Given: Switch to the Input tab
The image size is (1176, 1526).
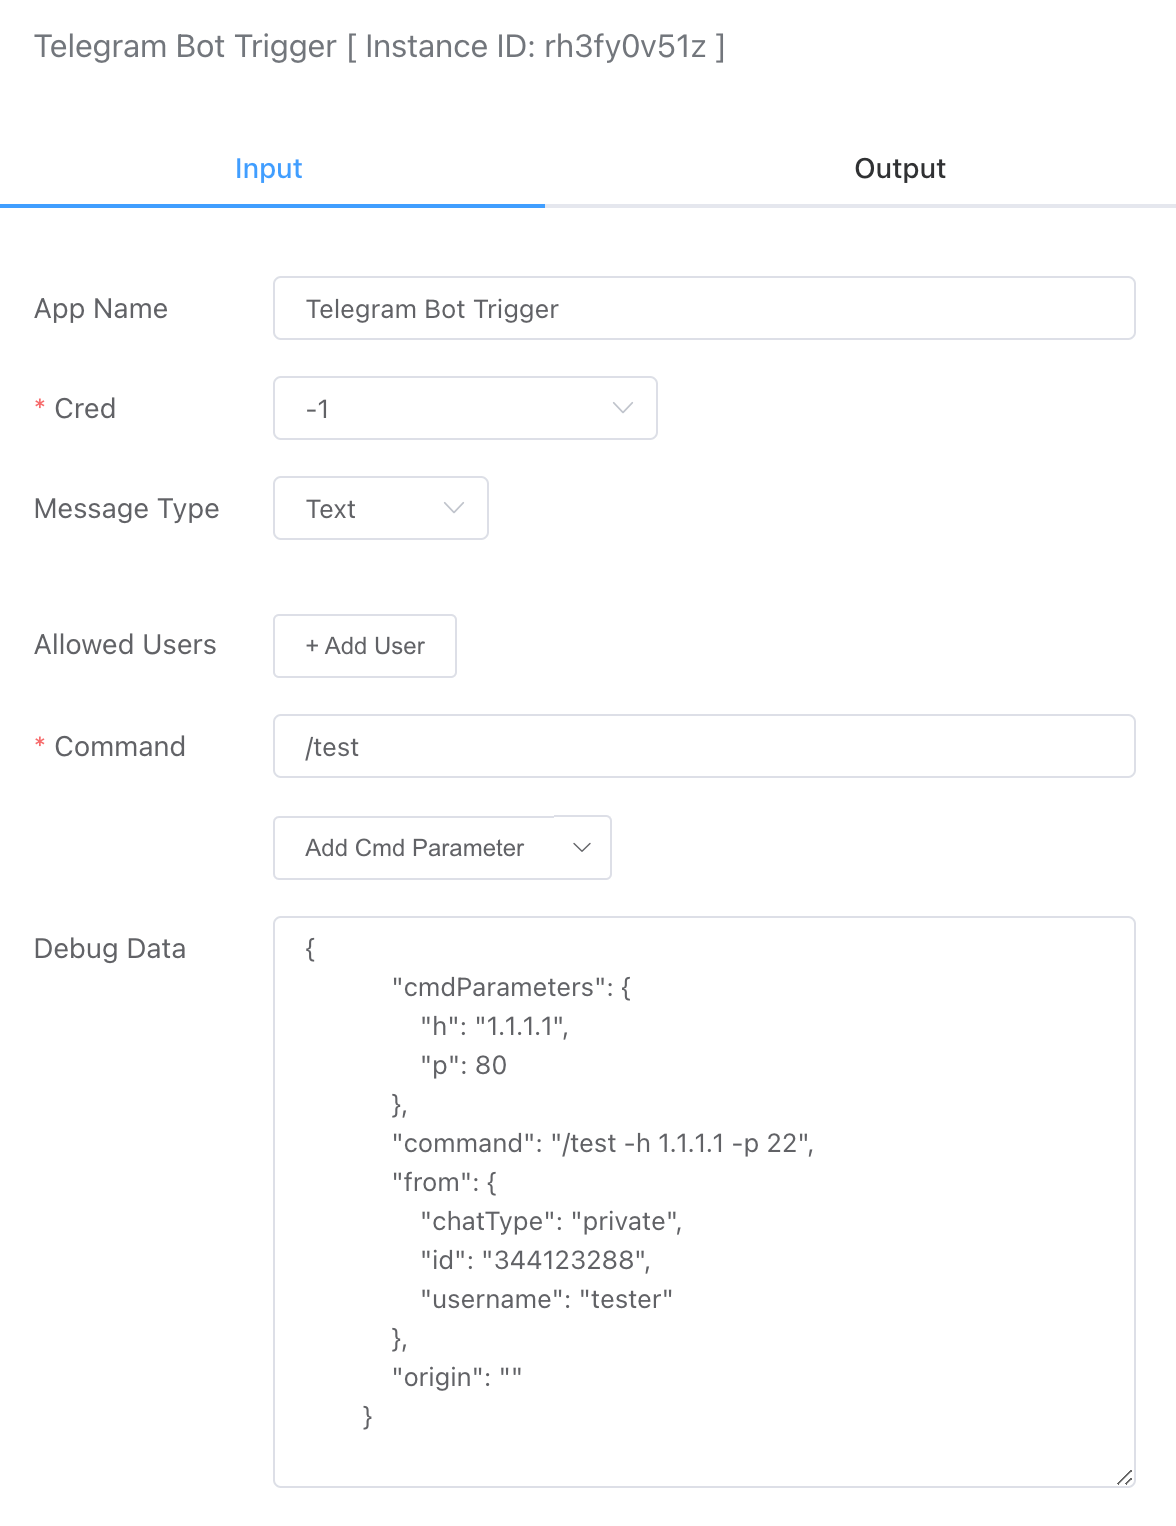Looking at the screenshot, I should tap(268, 169).
